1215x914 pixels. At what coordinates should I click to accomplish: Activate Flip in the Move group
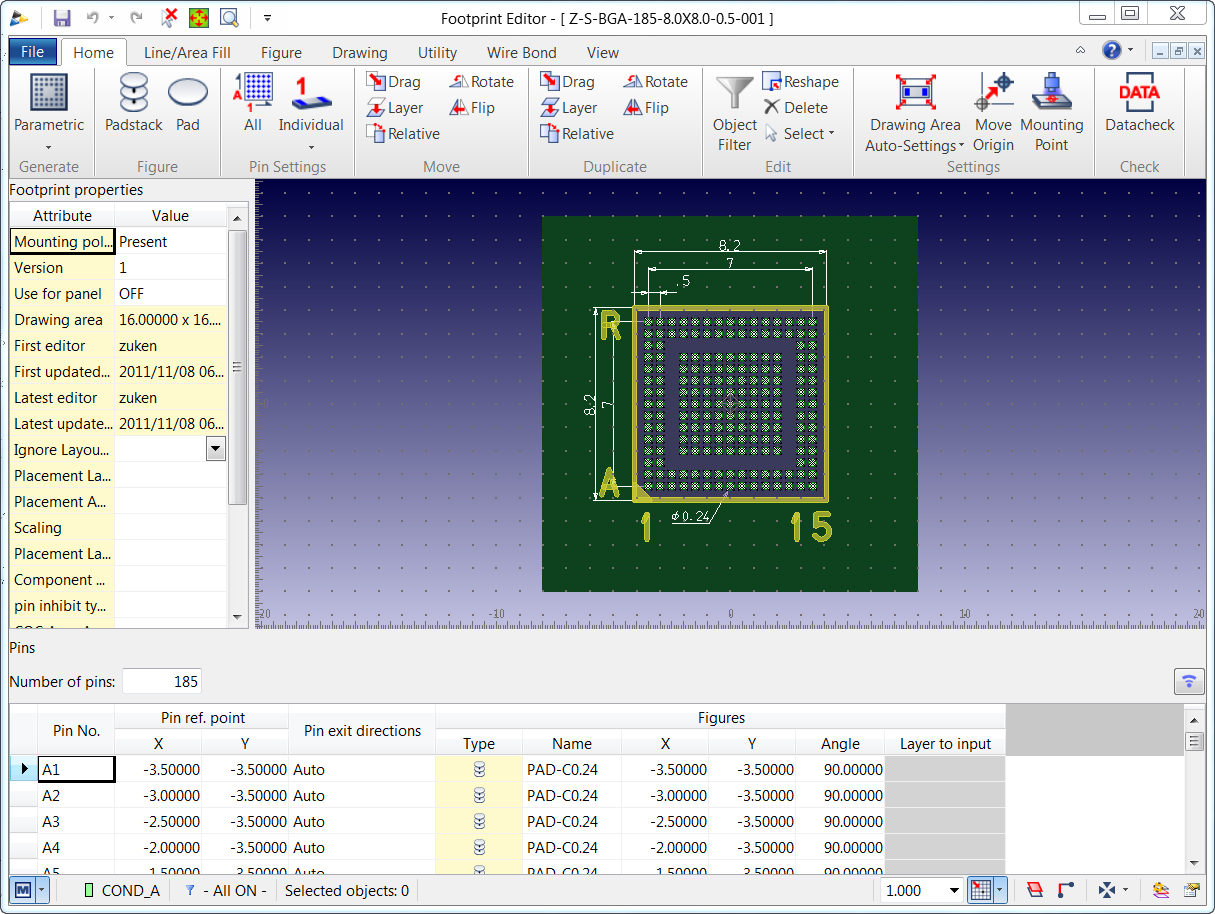coord(475,107)
